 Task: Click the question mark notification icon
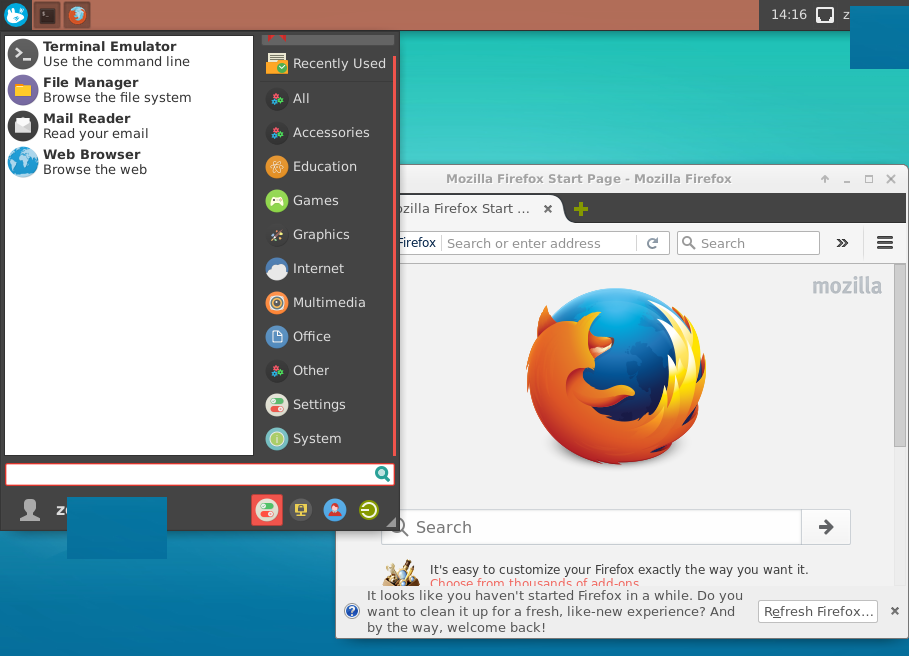pyautogui.click(x=351, y=611)
